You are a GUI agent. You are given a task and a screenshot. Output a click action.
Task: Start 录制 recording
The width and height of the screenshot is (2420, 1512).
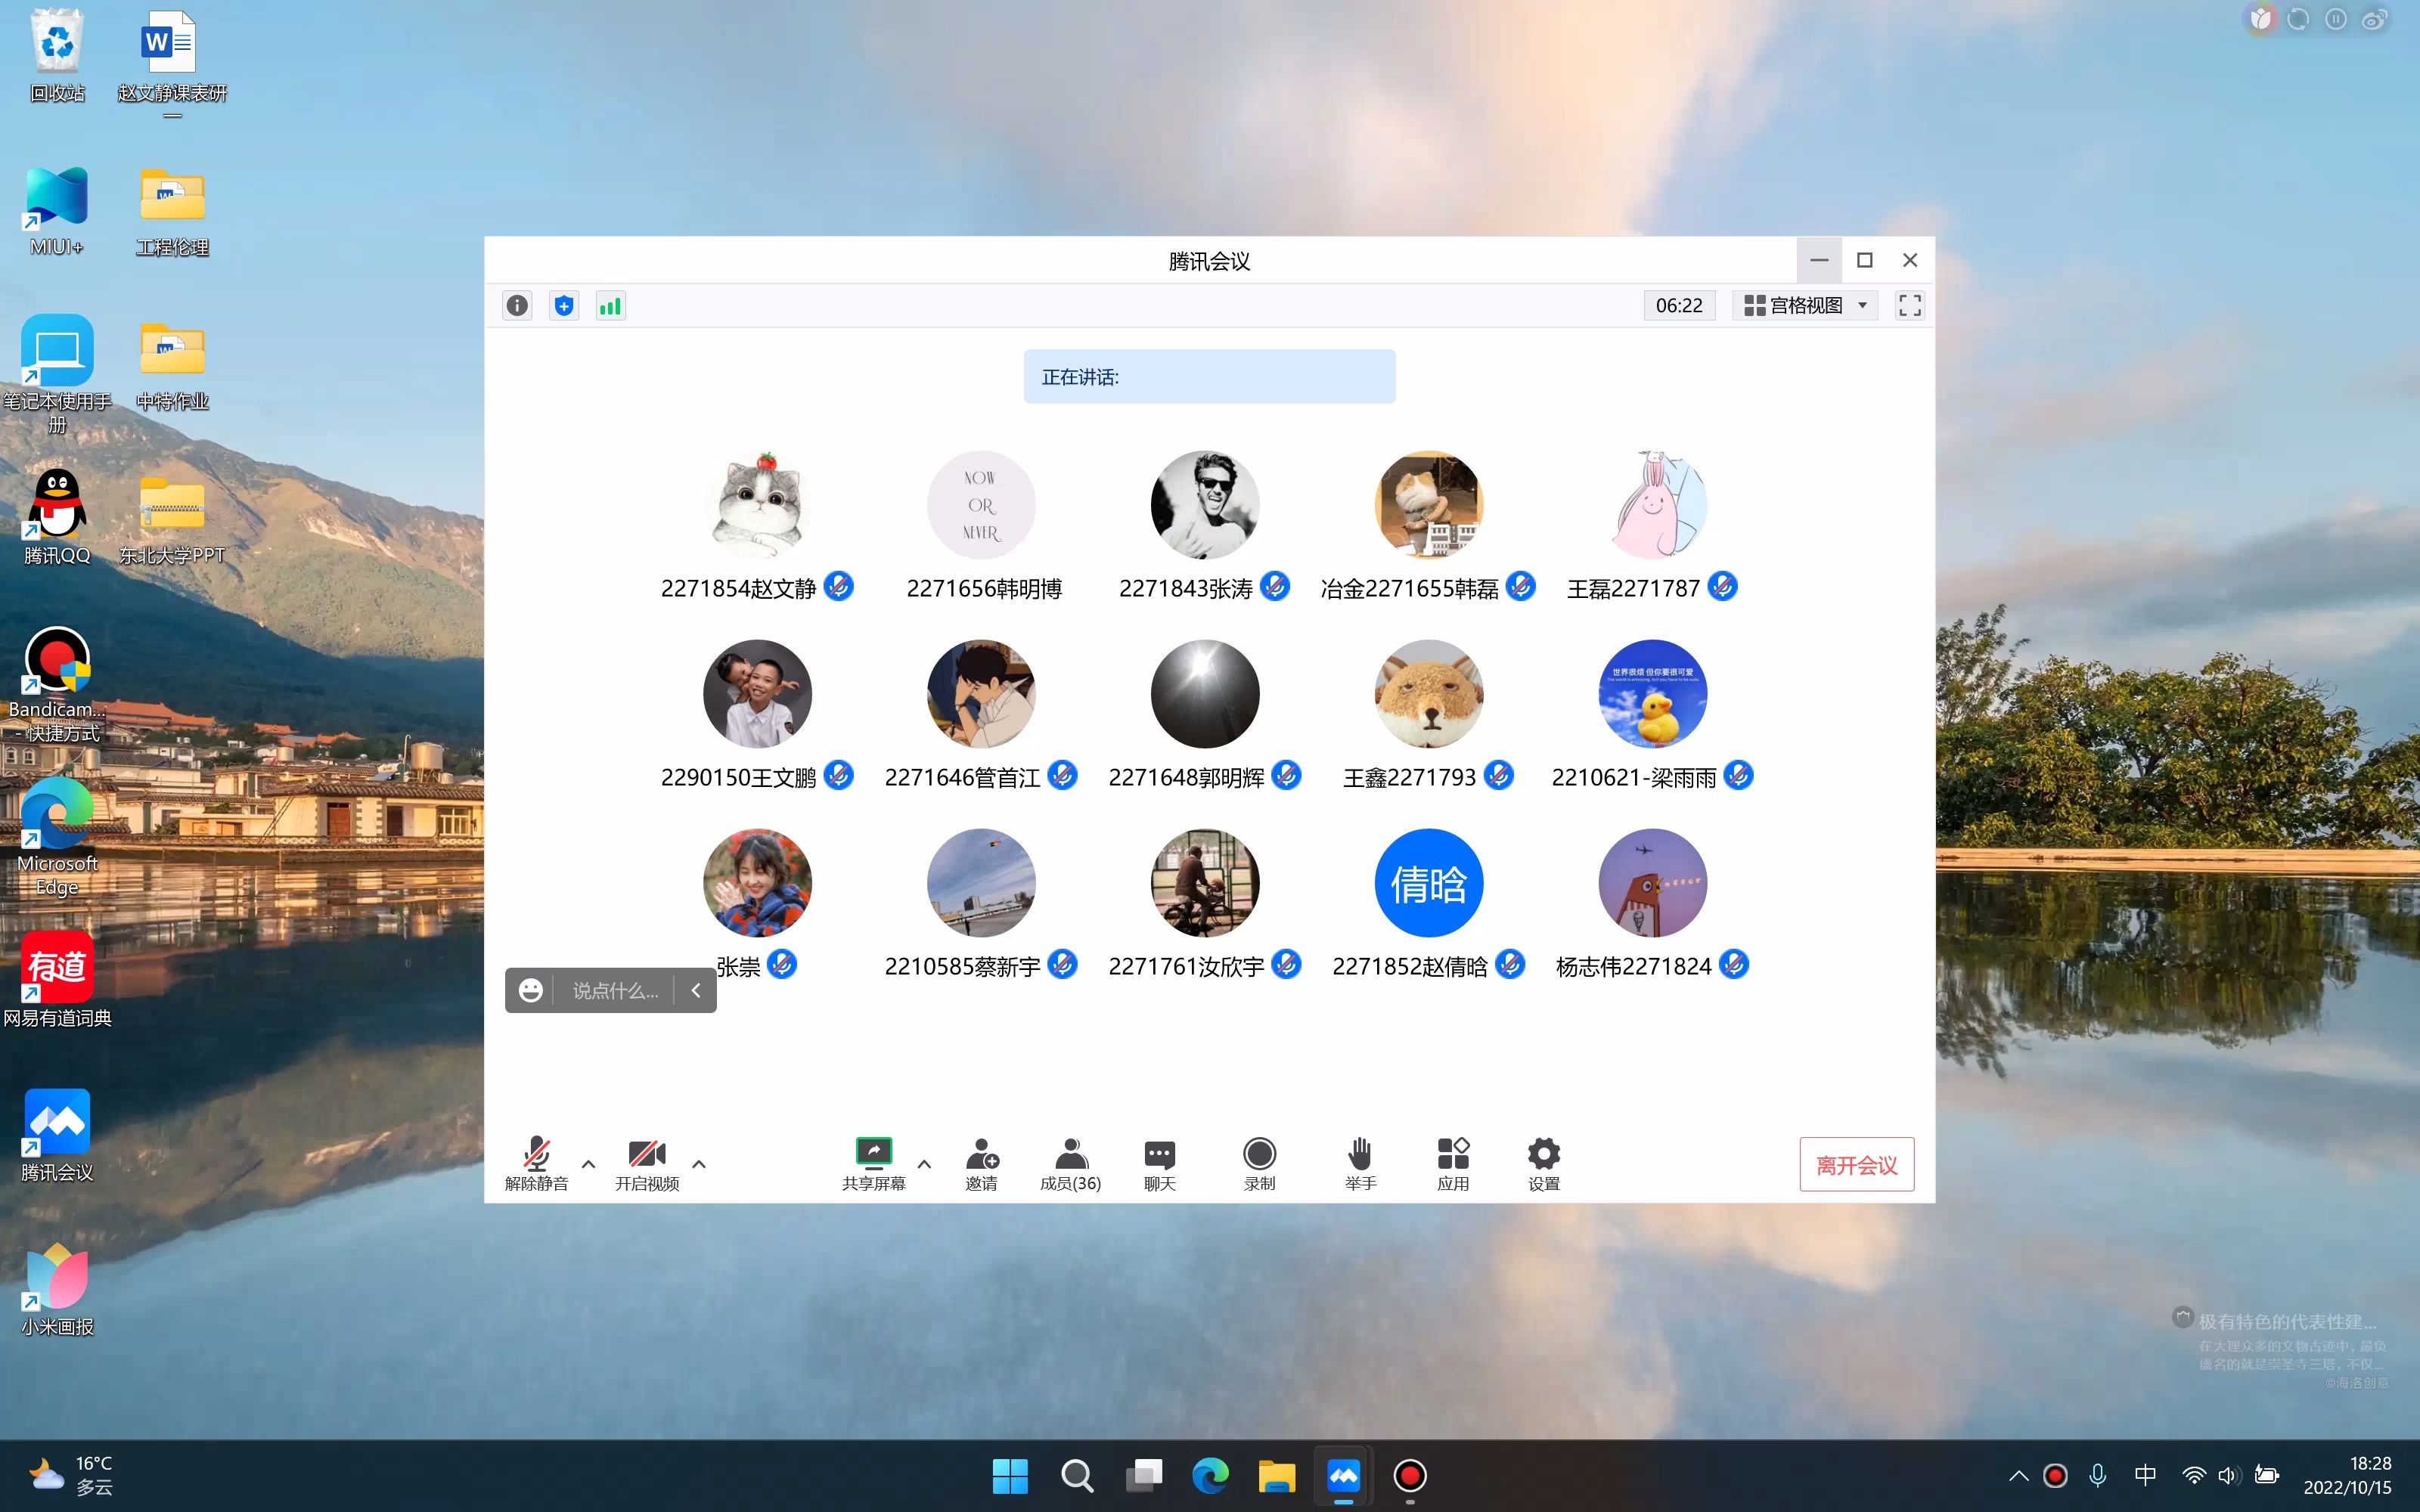point(1259,1164)
